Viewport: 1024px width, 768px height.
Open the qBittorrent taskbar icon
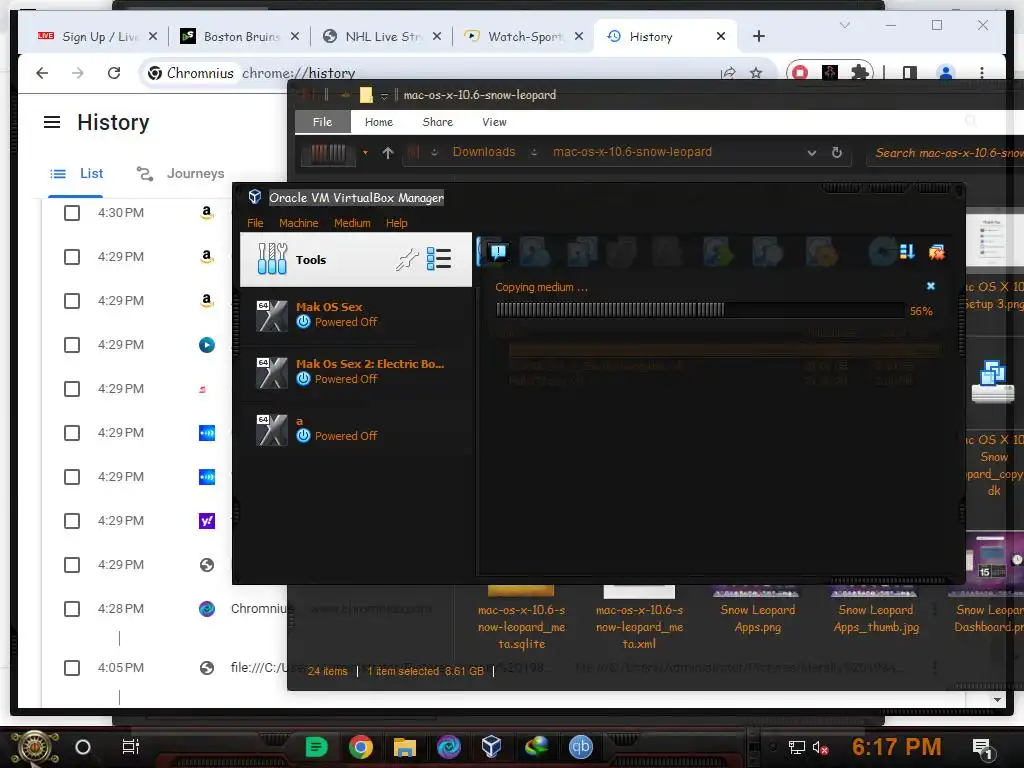click(581, 746)
